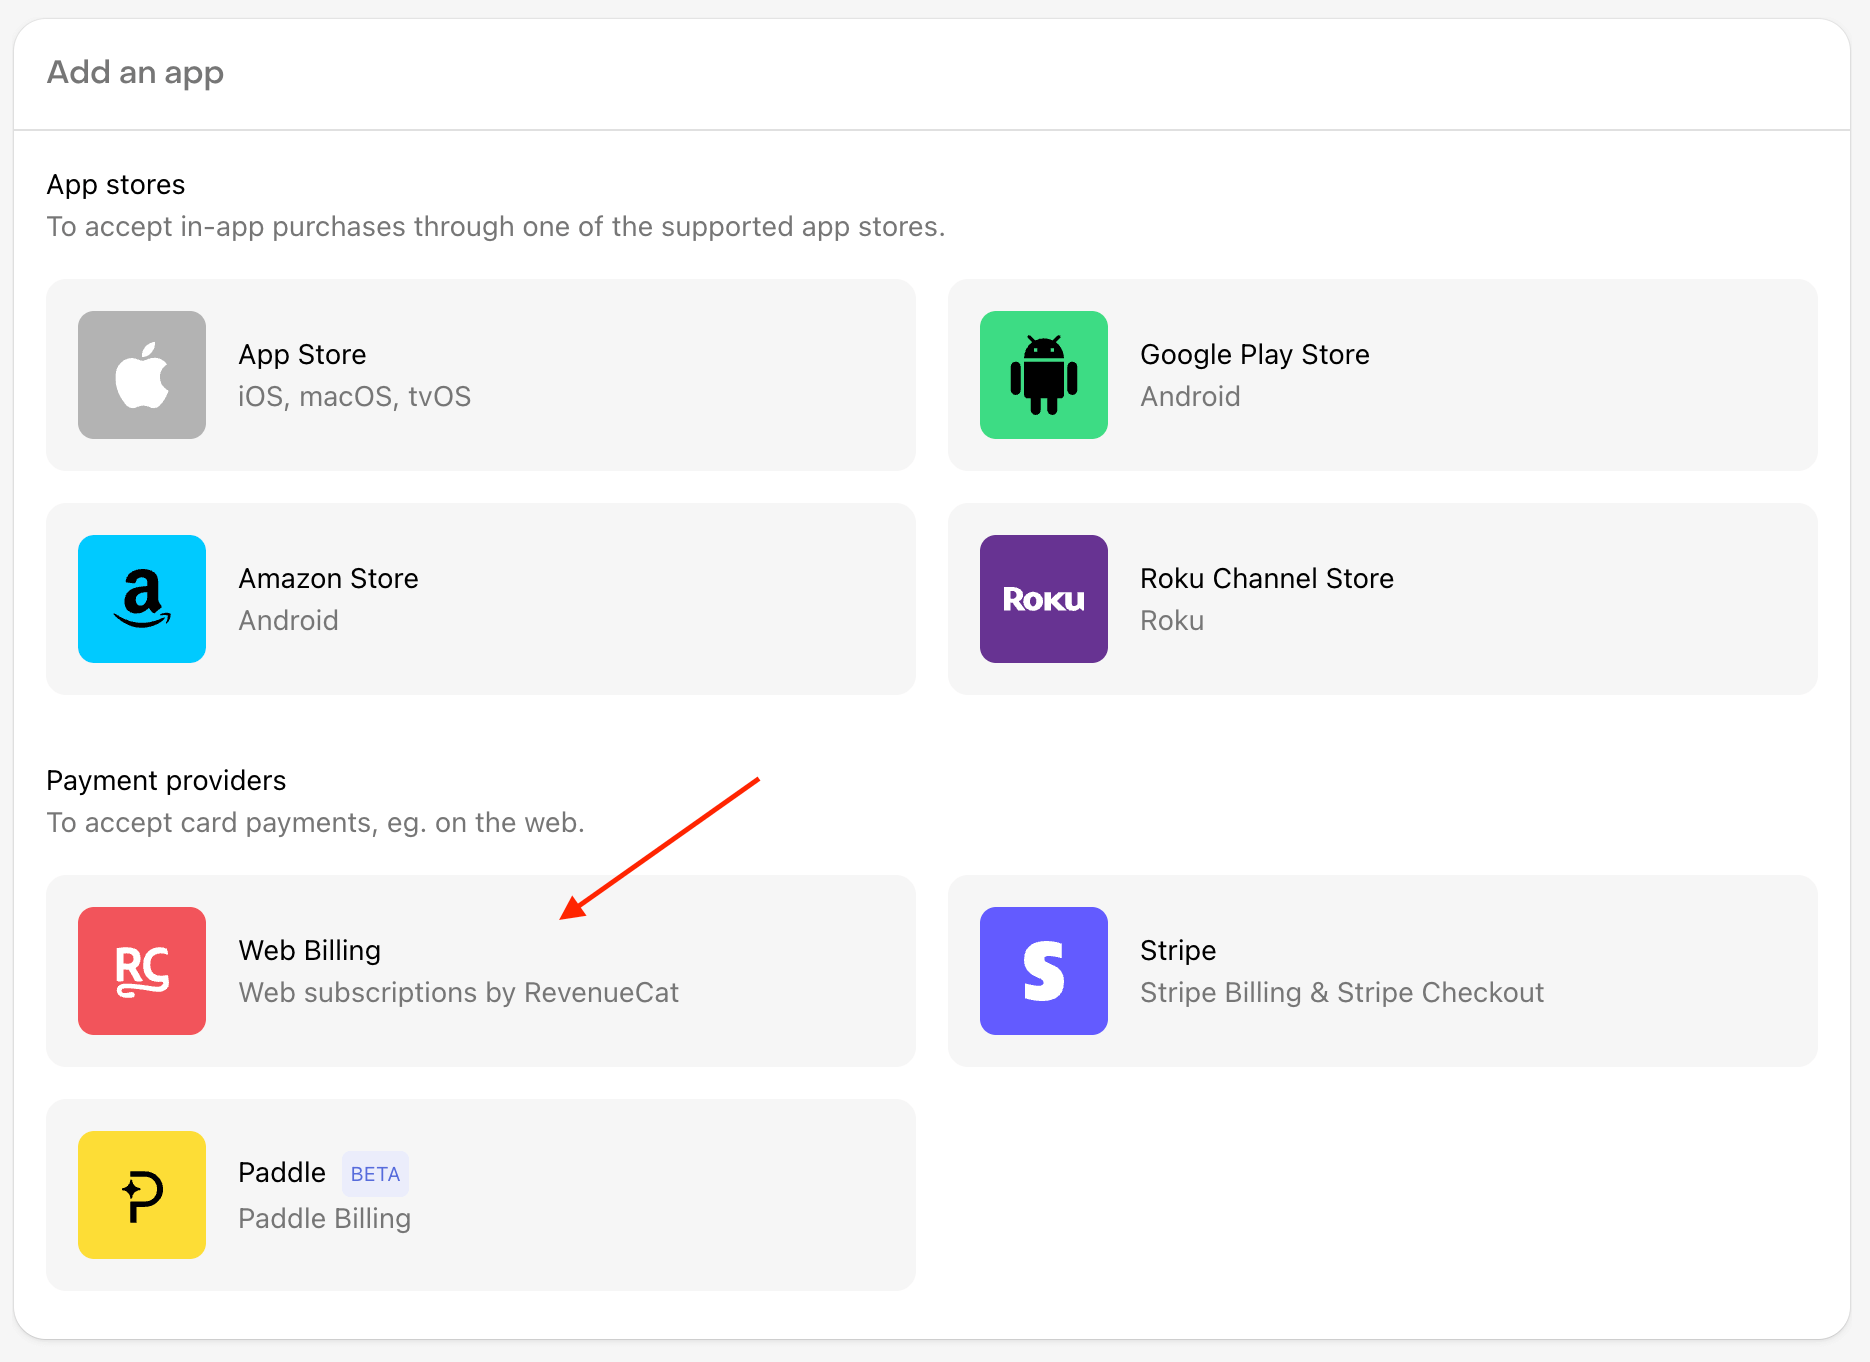
Task: Click 'Stripe Billing & Stripe Checkout' text
Action: tap(1342, 993)
